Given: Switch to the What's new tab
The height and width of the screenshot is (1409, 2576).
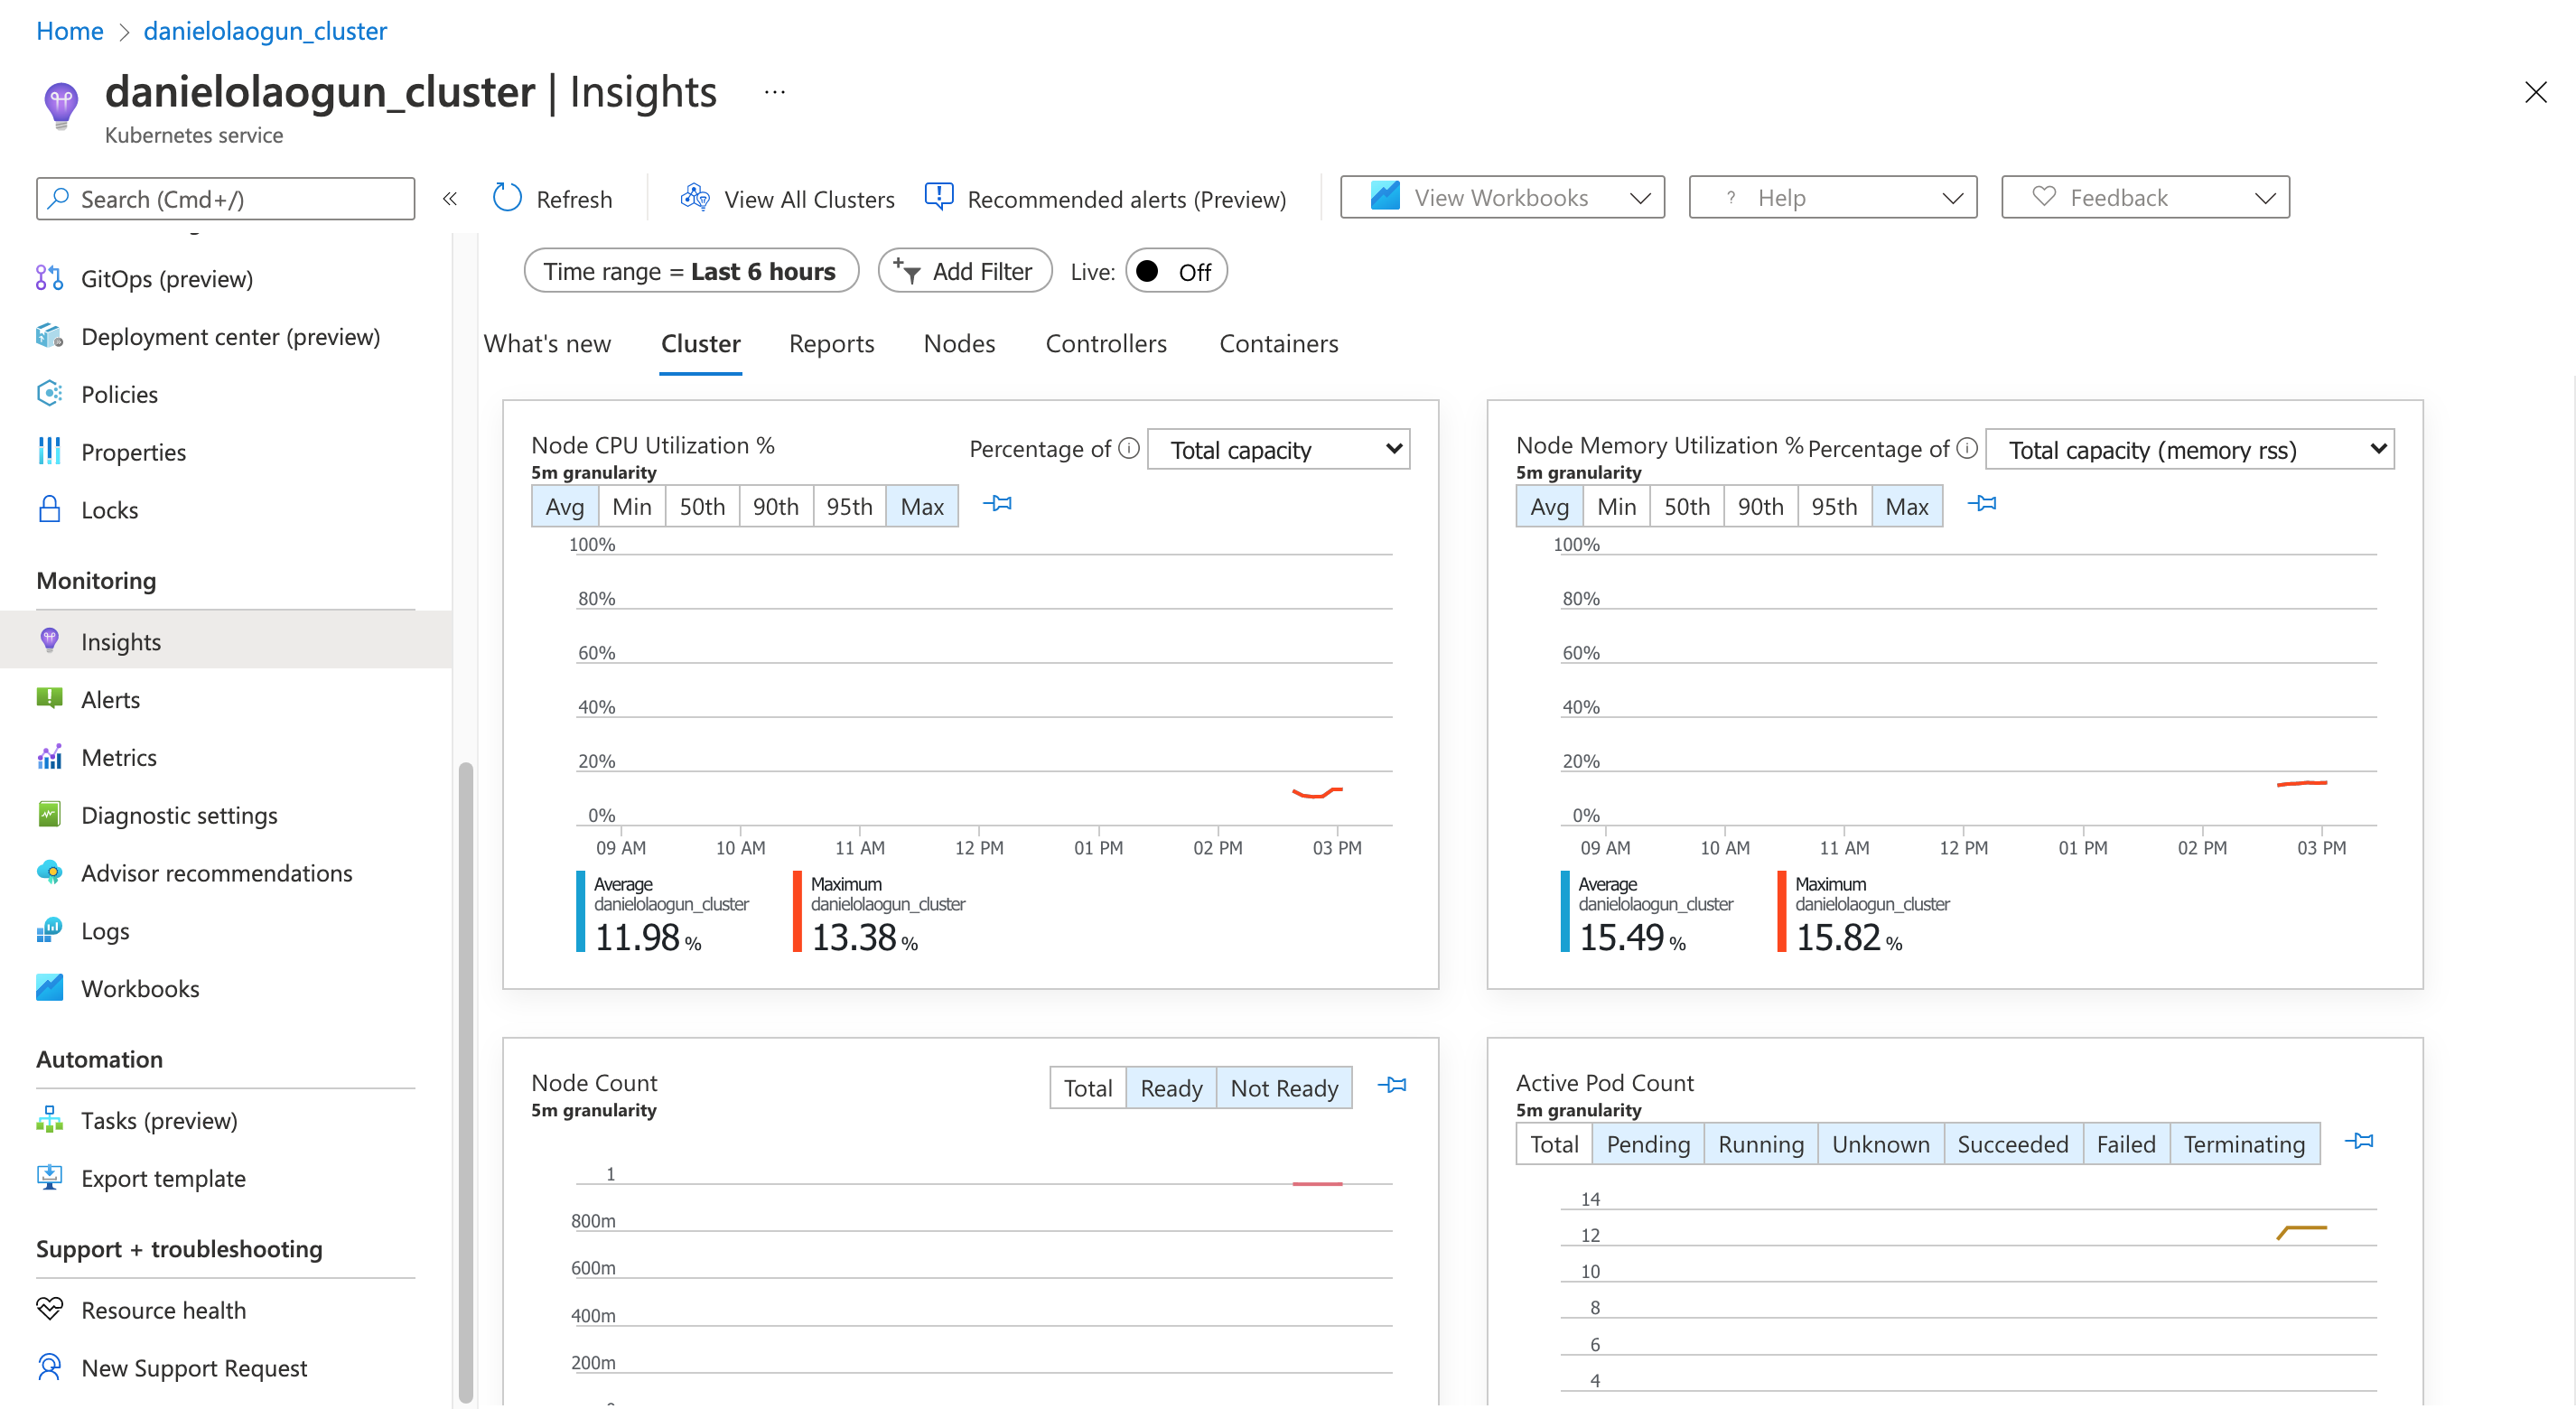Looking at the screenshot, I should 547,343.
